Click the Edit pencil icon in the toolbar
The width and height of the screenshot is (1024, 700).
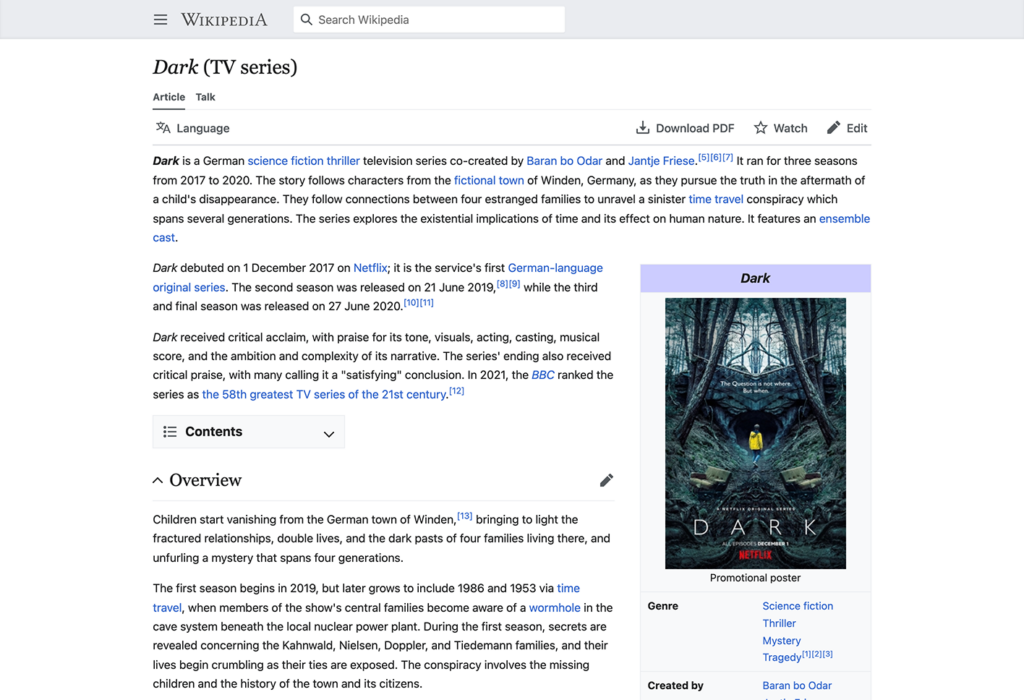tap(833, 128)
